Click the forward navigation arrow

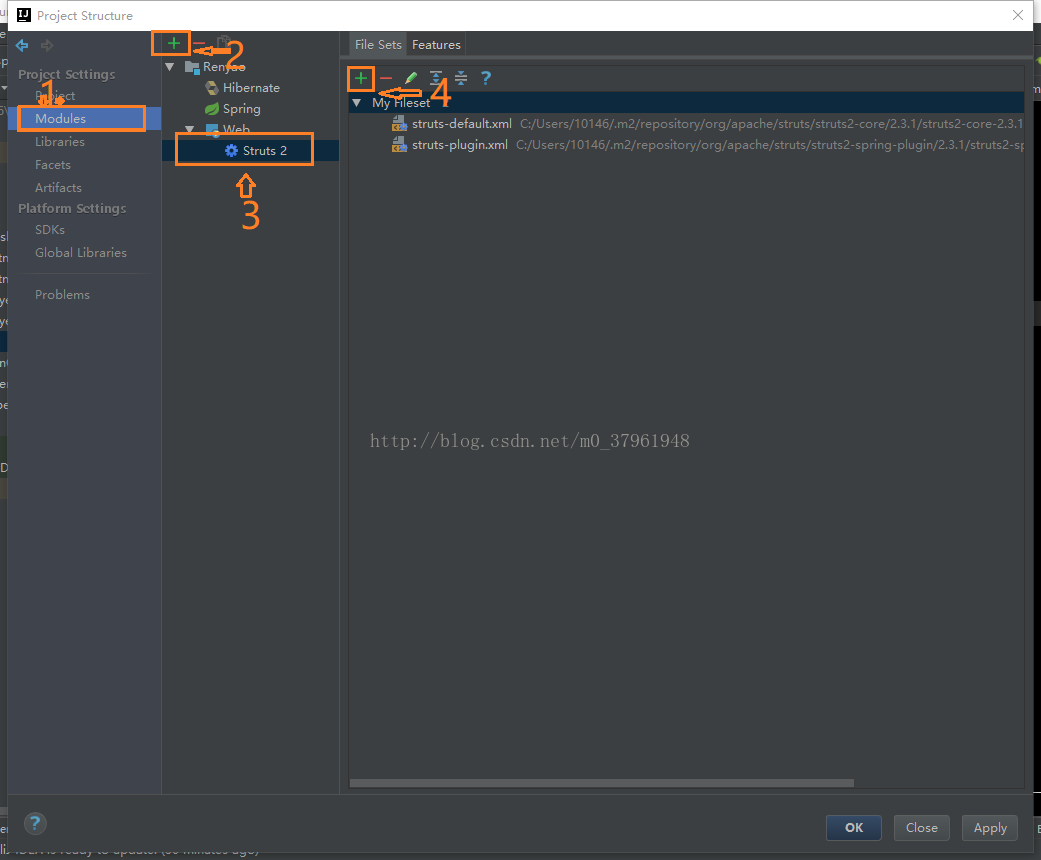pos(46,45)
